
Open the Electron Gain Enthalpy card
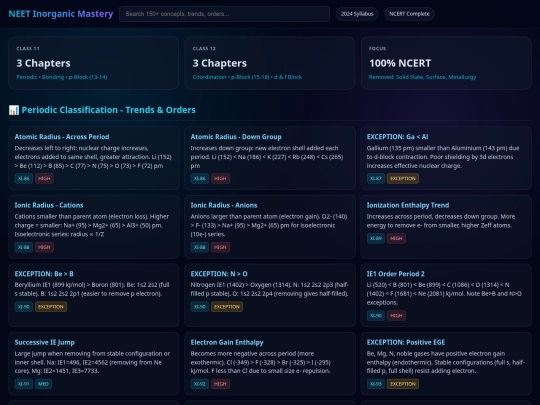click(270, 364)
